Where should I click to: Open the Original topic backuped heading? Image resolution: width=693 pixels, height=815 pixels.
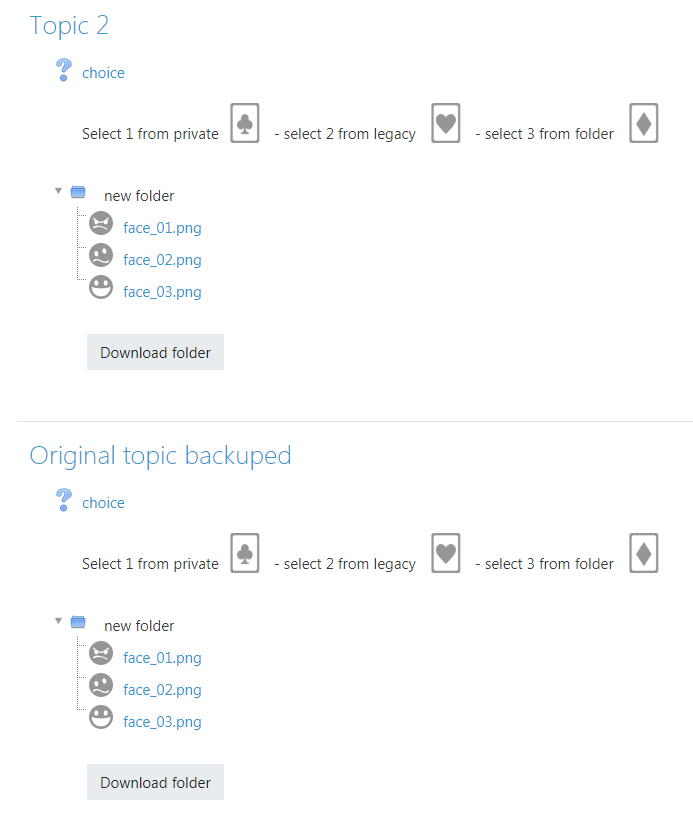[x=160, y=456]
